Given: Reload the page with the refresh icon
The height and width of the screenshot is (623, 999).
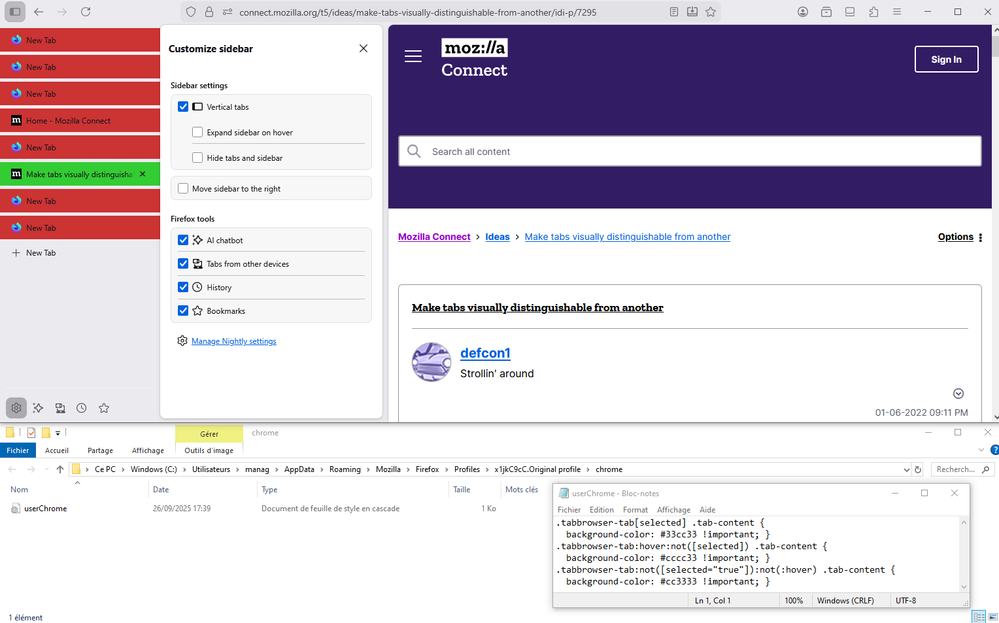Looking at the screenshot, I should (86, 11).
